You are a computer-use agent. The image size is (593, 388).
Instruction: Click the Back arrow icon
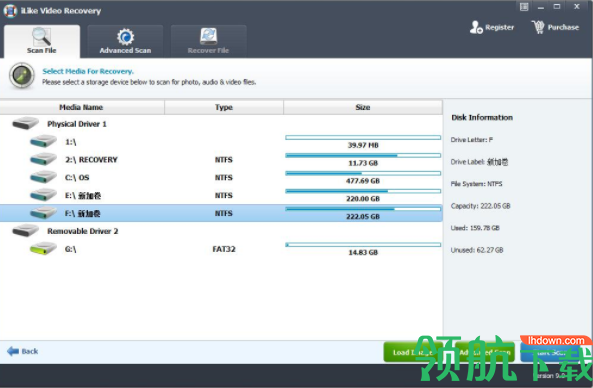pos(13,351)
